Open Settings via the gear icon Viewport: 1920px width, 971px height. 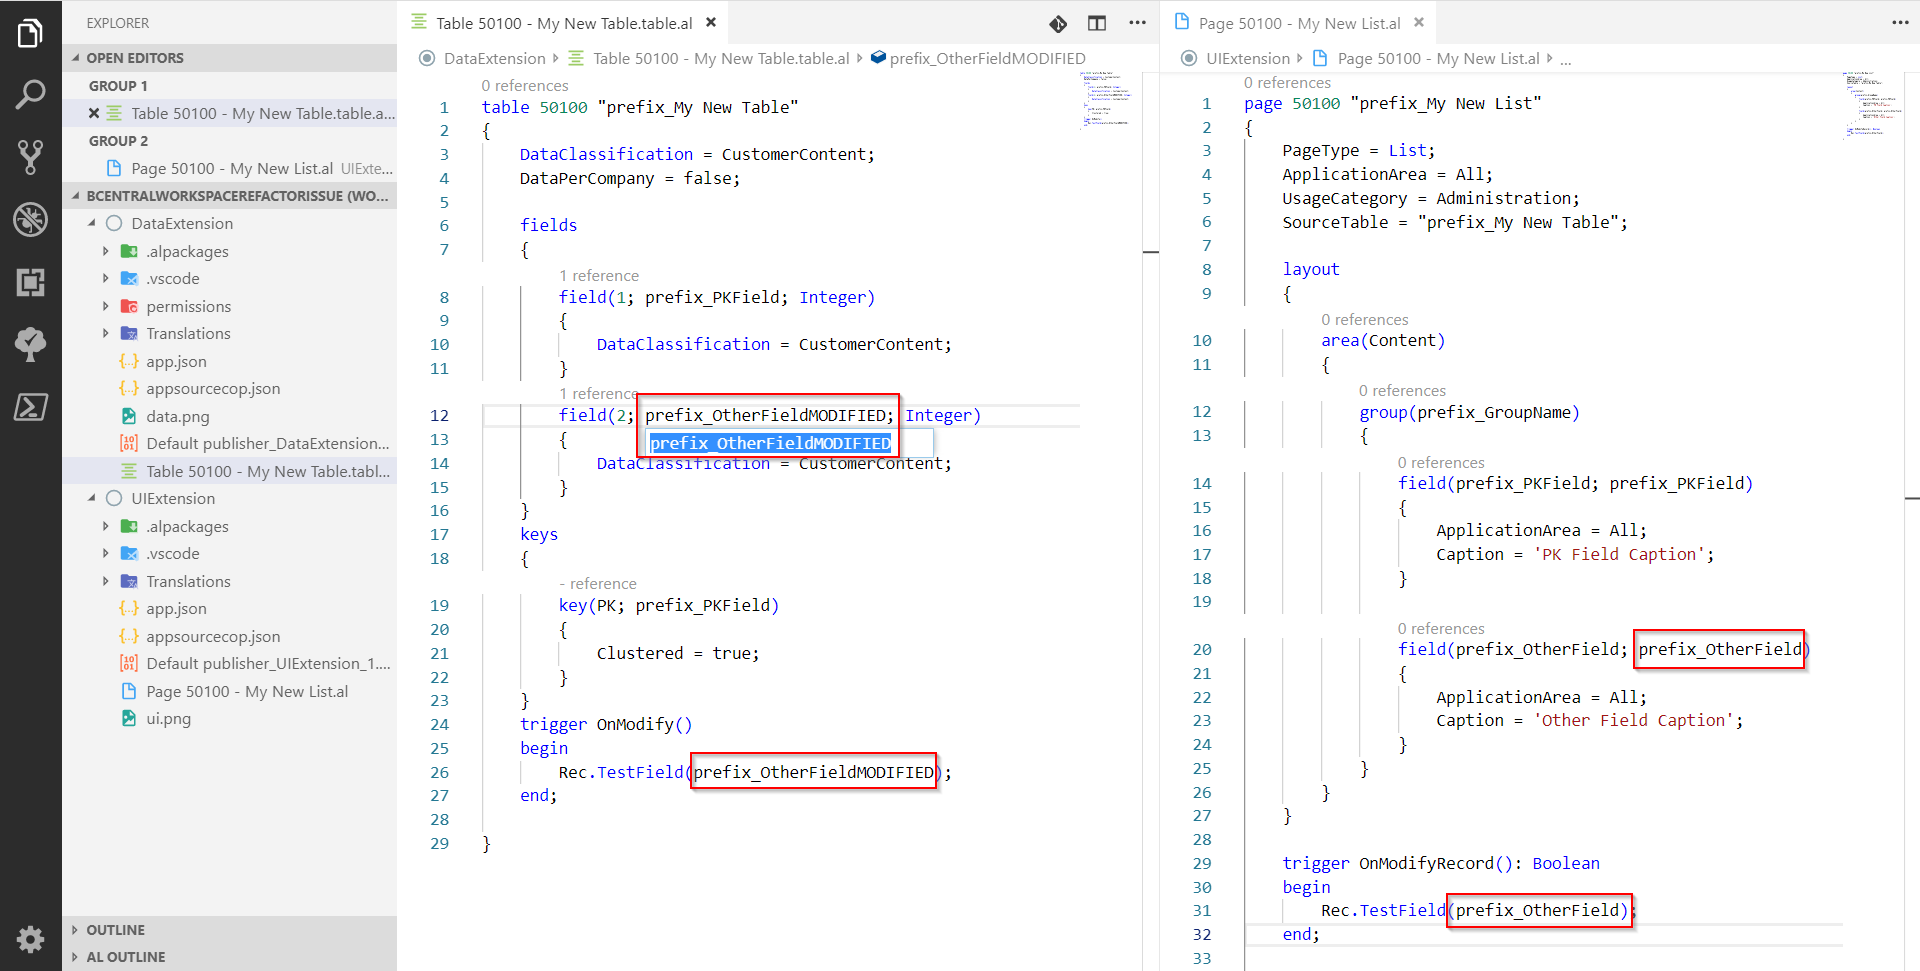pos(30,939)
